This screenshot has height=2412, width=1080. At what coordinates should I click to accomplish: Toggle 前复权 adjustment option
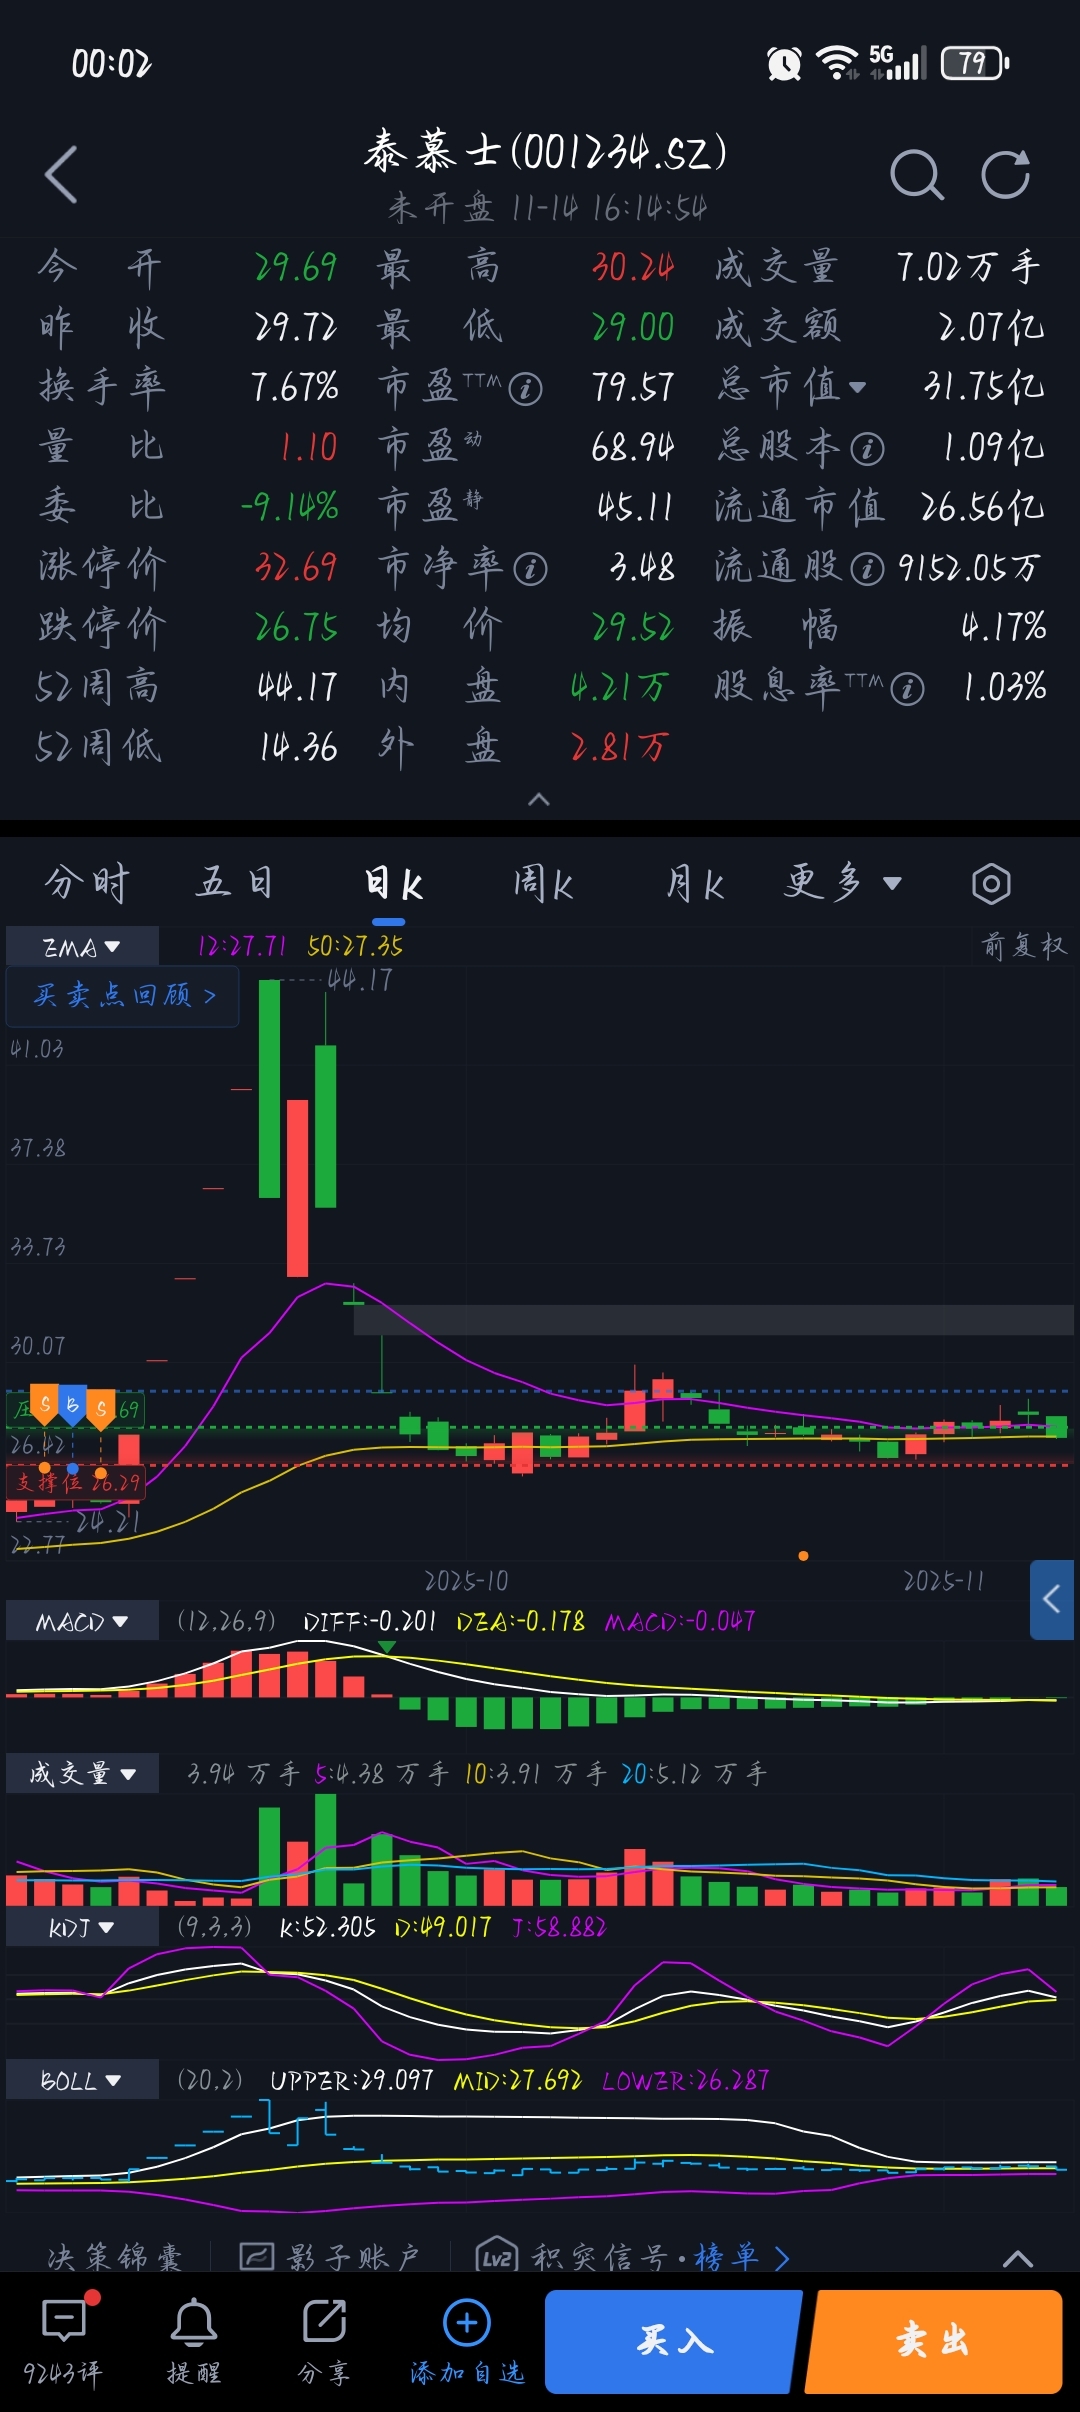(1024, 946)
